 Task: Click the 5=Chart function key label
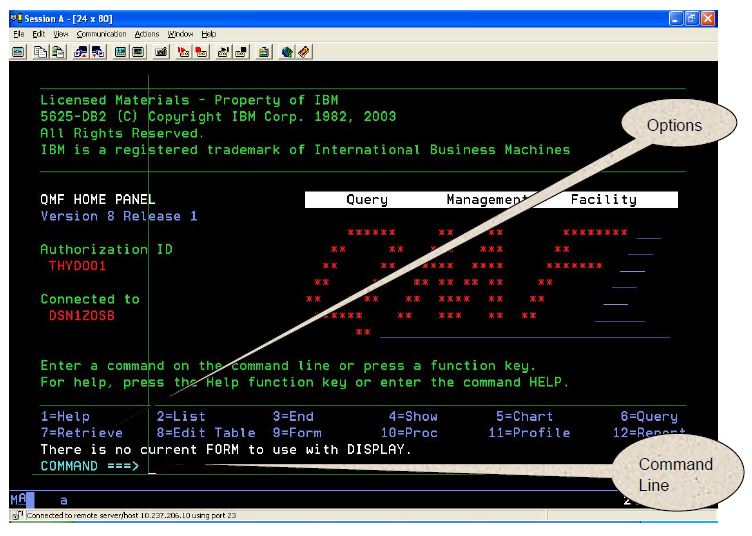[x=524, y=416]
